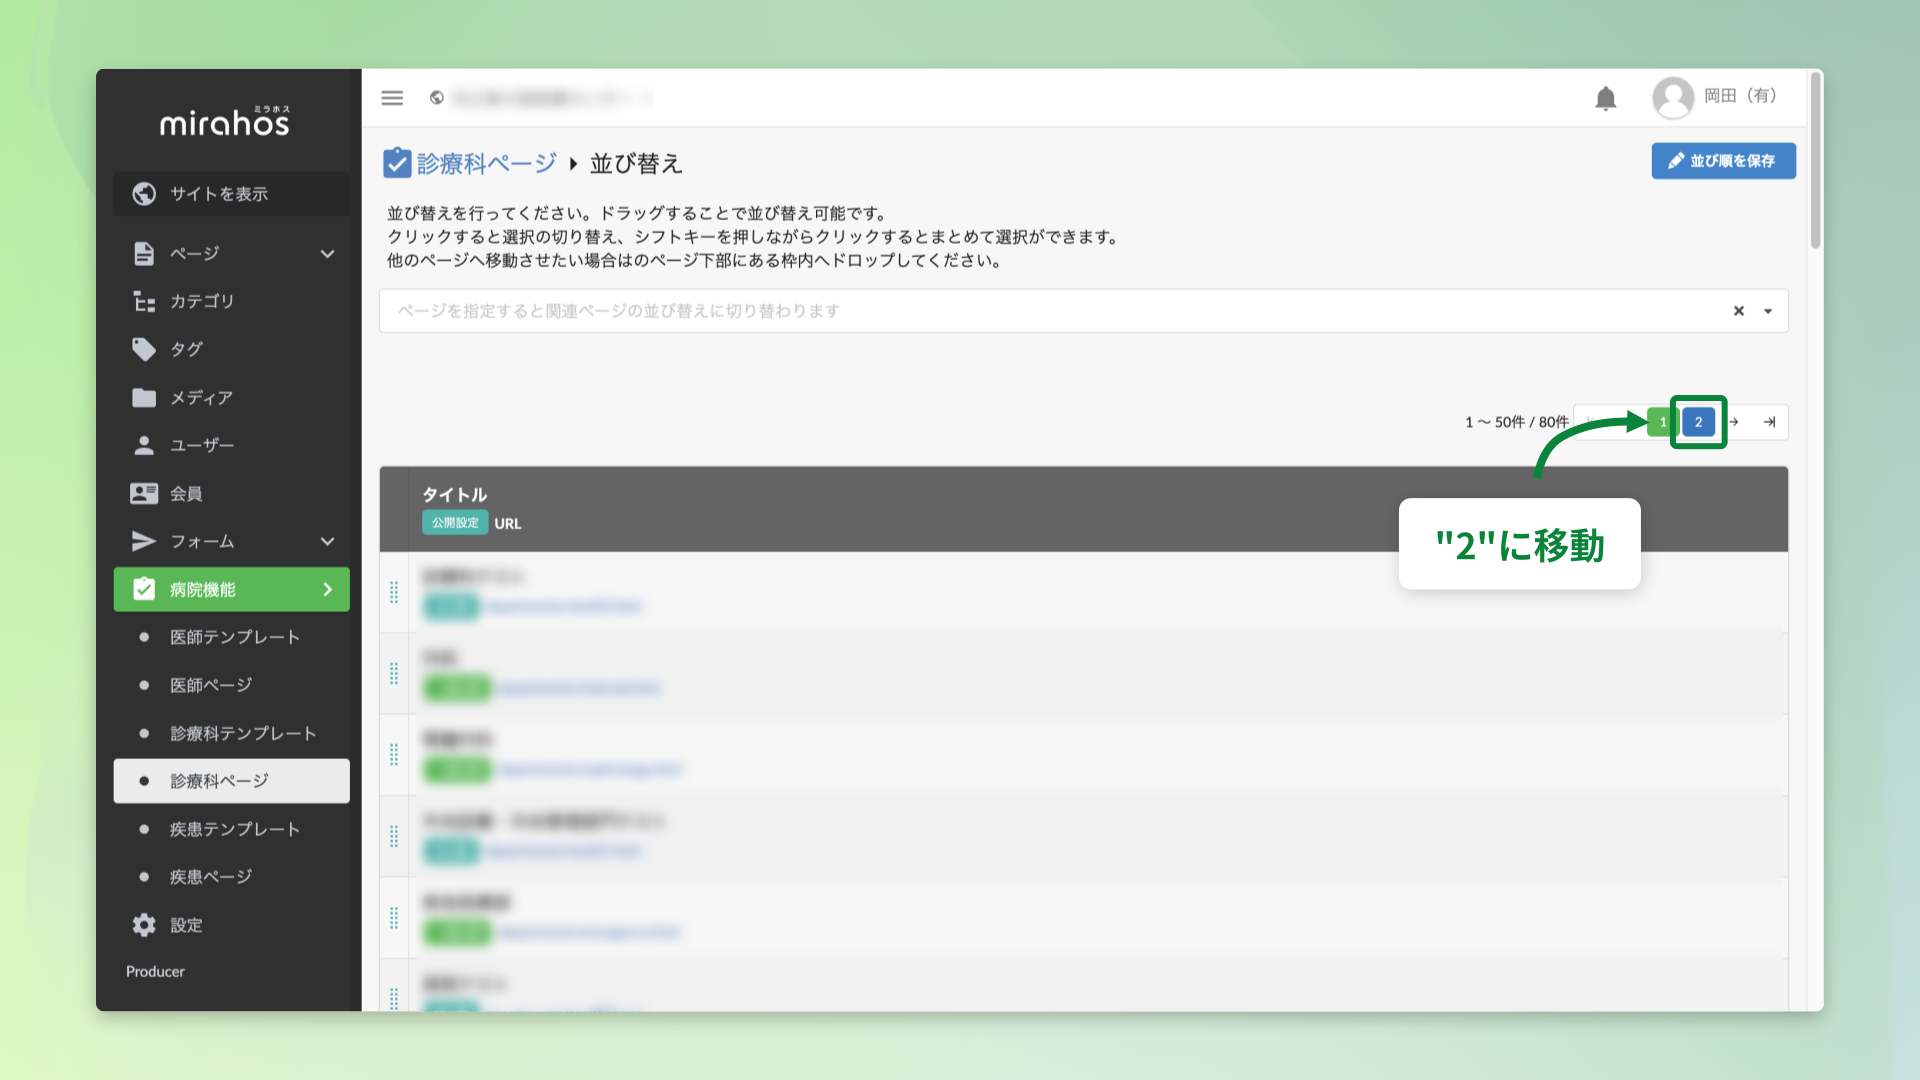Viewport: 1920px width, 1080px height.
Task: Collapse the フォーム submenu chevron
Action: [327, 541]
